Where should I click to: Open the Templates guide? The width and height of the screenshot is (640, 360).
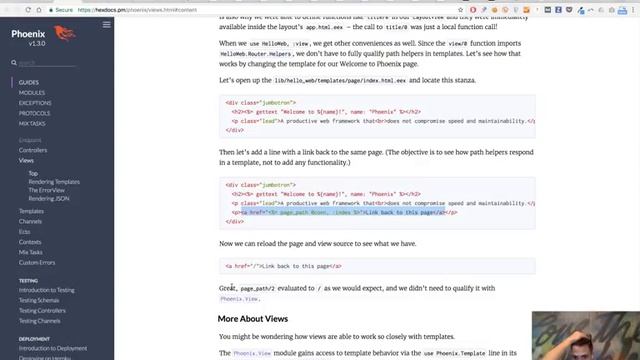(31, 211)
